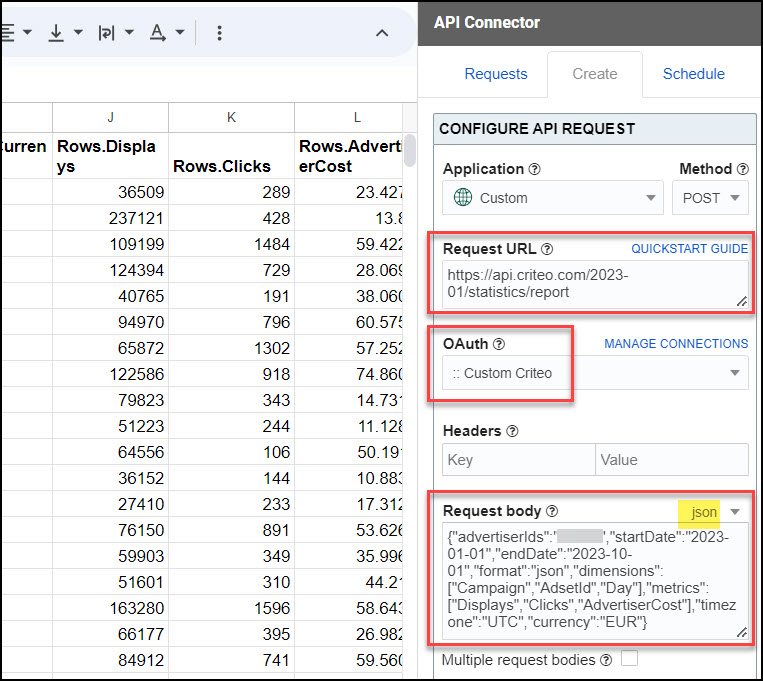
Task: Switch to the Create tab
Action: (595, 74)
